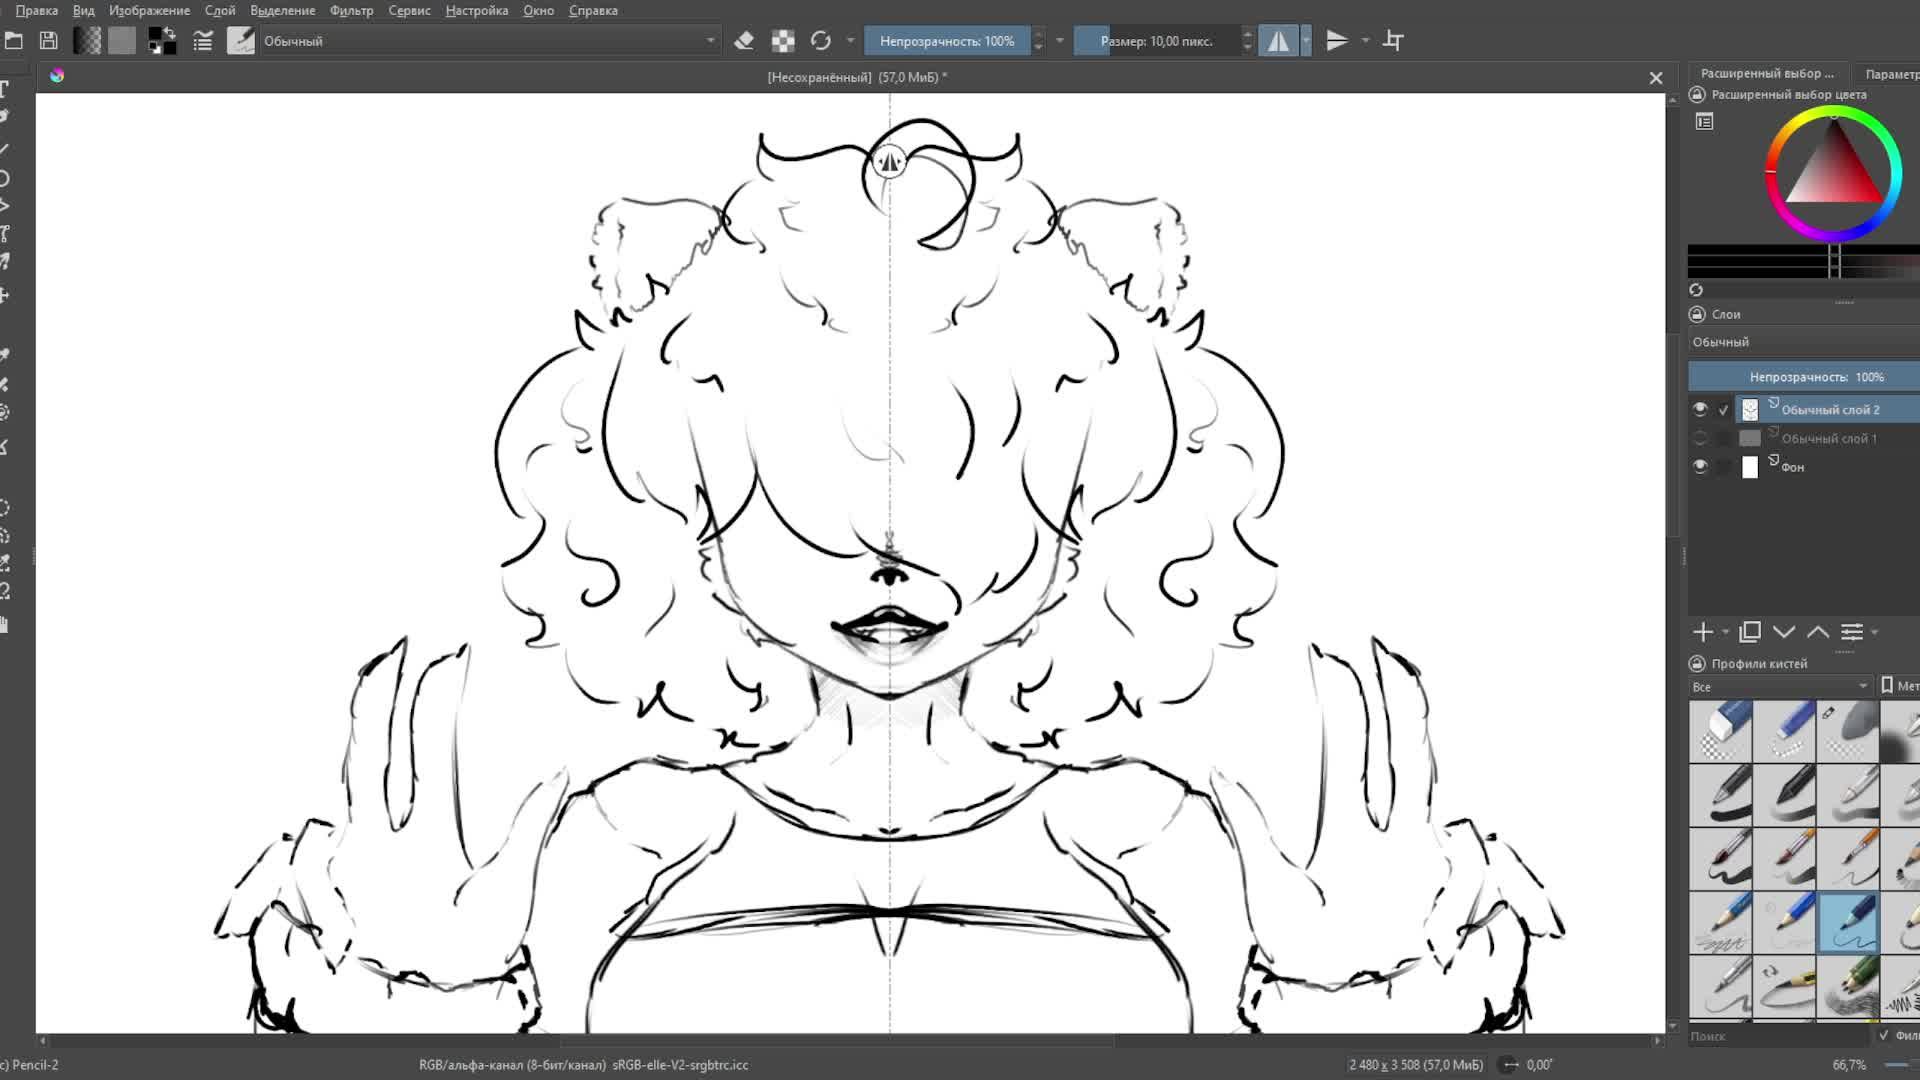This screenshot has width=1920, height=1080.
Task: Open brush preset chooser with pencil thumbnail
Action: pyautogui.click(x=241, y=41)
